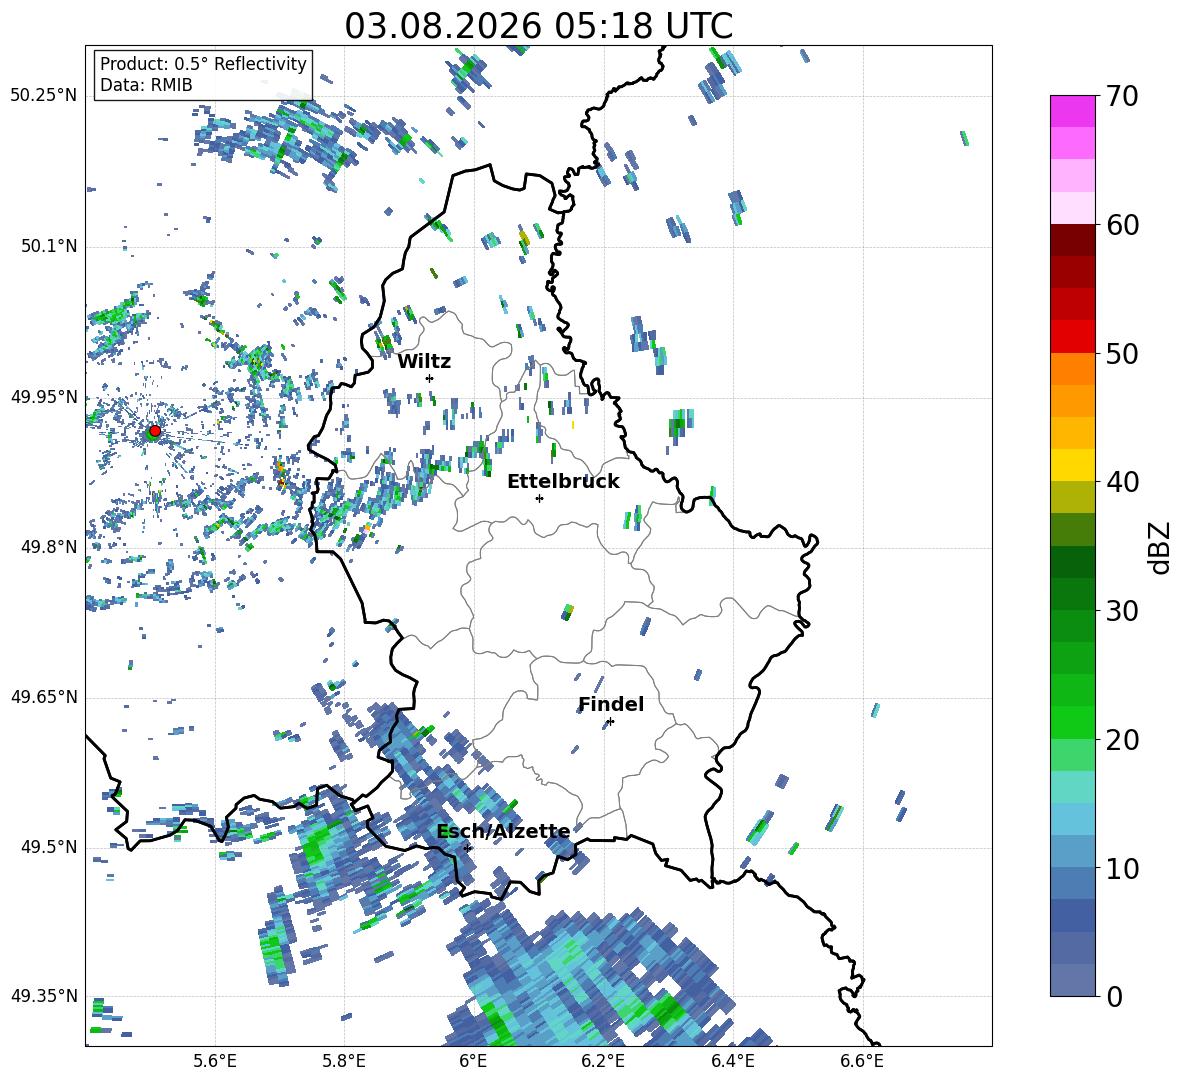Select the Wiltz city label
The image size is (1184, 1081).
pyautogui.click(x=424, y=362)
